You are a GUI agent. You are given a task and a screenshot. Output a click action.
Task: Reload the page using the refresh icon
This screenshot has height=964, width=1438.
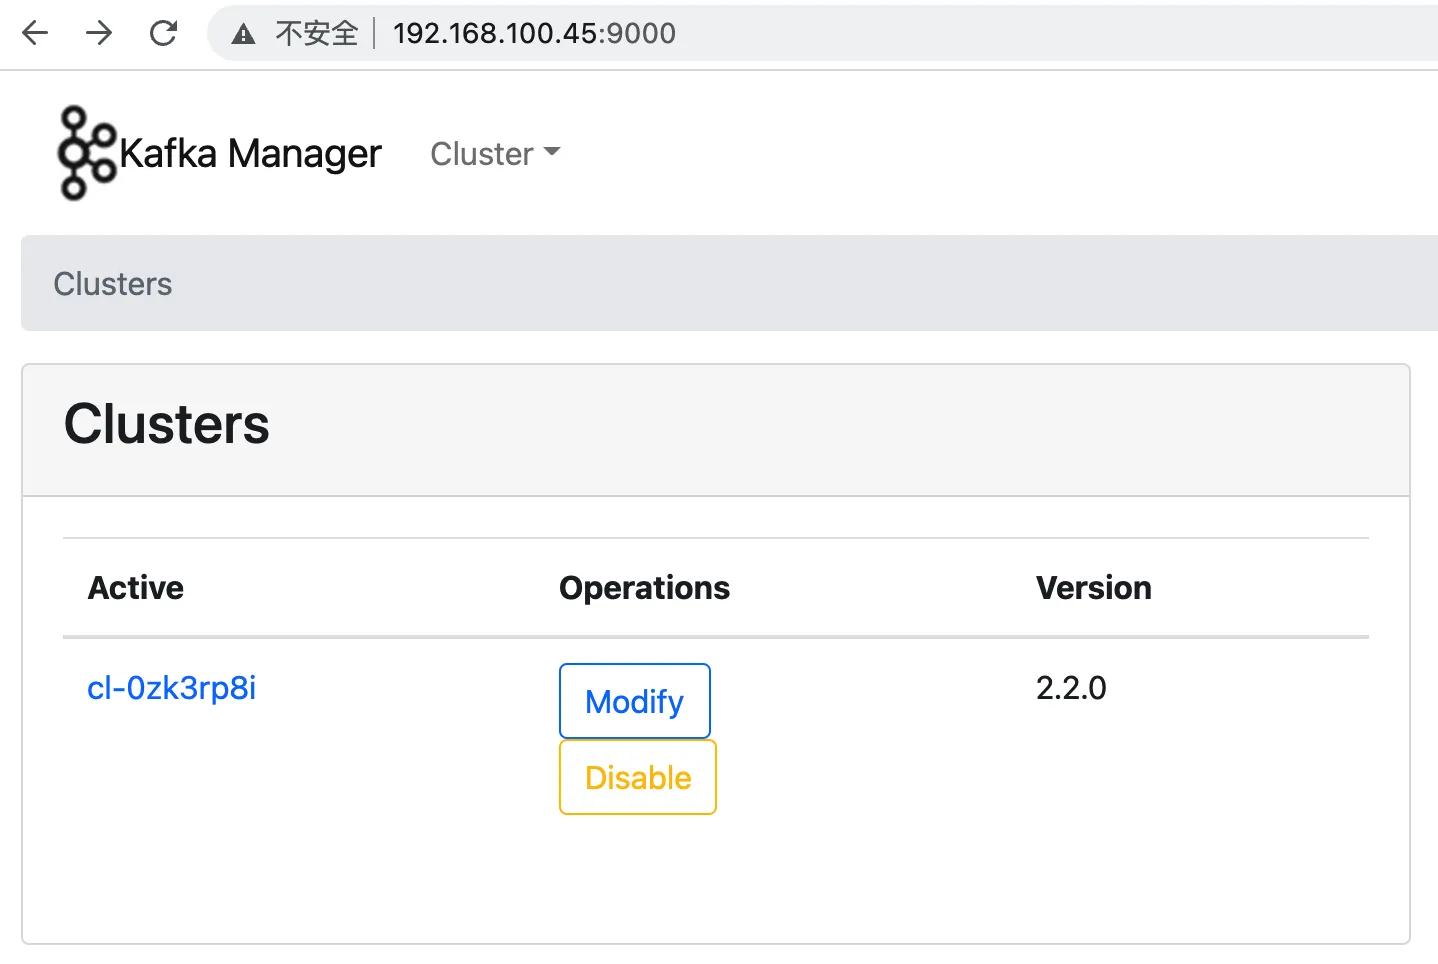(x=163, y=33)
